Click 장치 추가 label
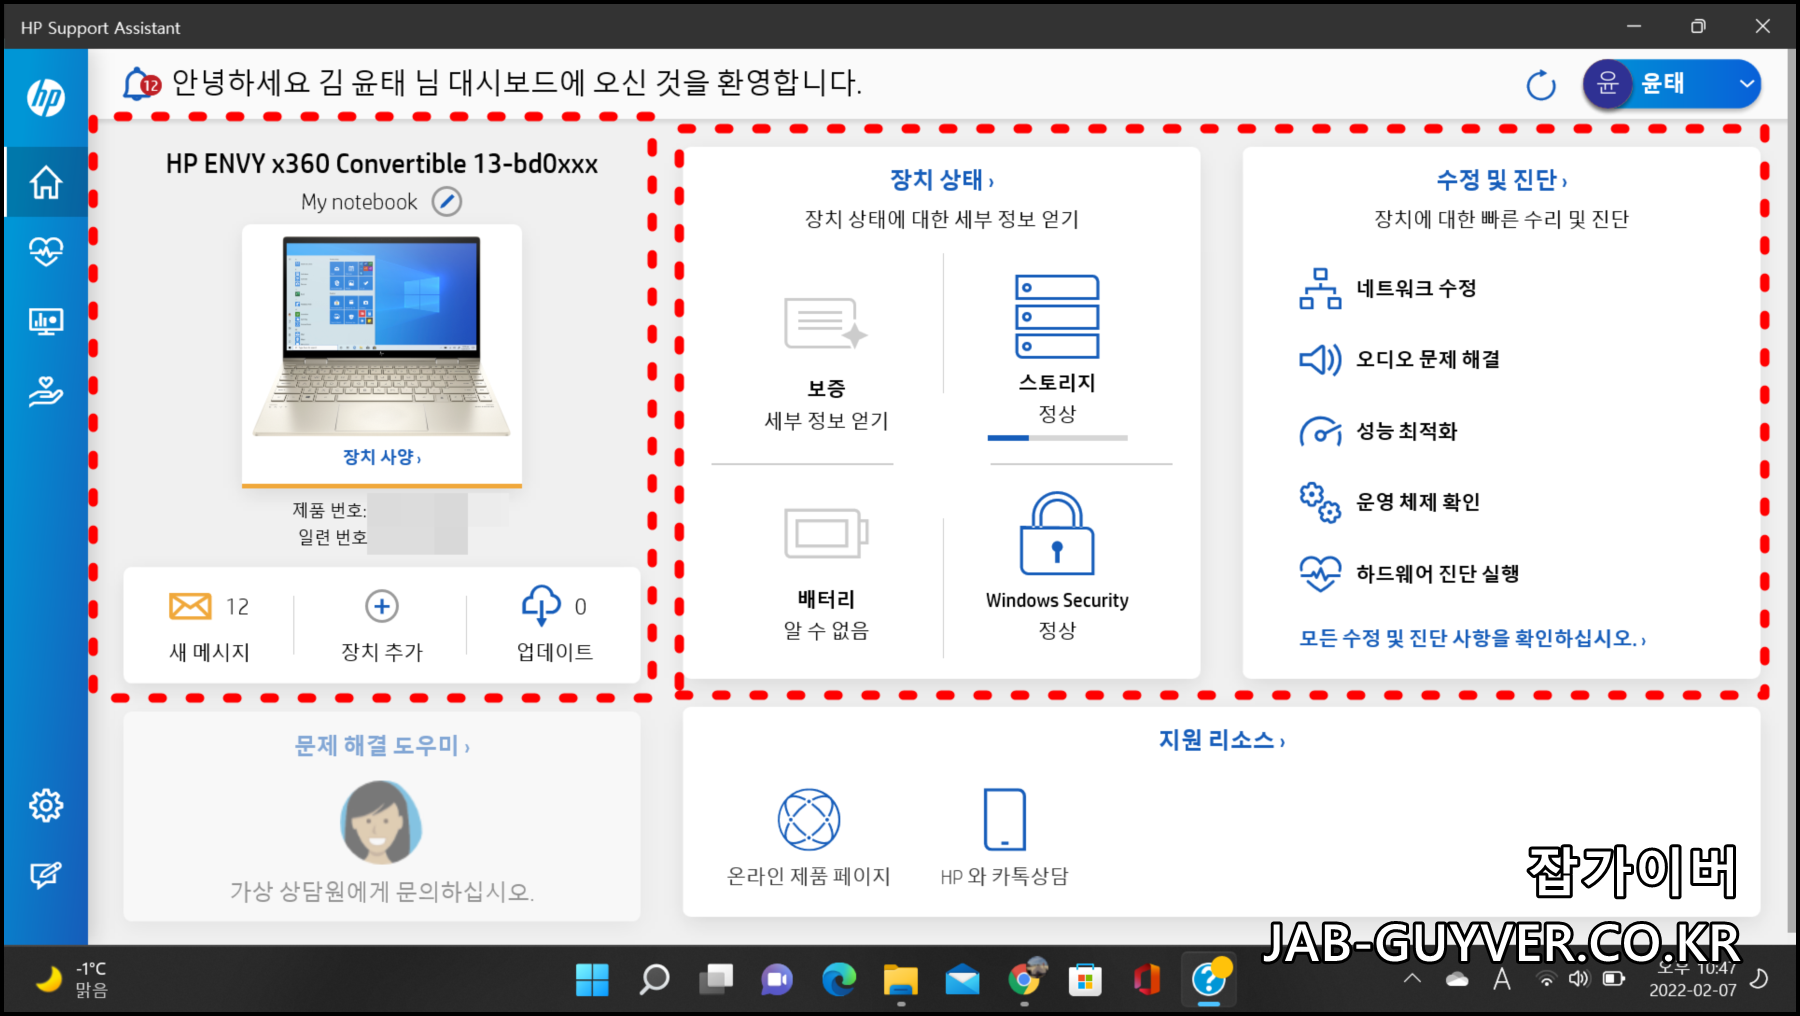 (382, 652)
